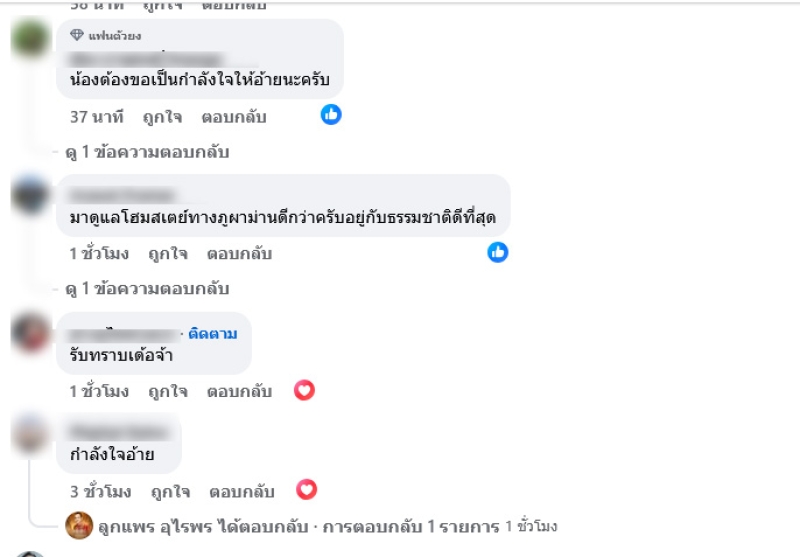Click ลูกแพร อุไรพร small avatar in reply

pos(78,525)
